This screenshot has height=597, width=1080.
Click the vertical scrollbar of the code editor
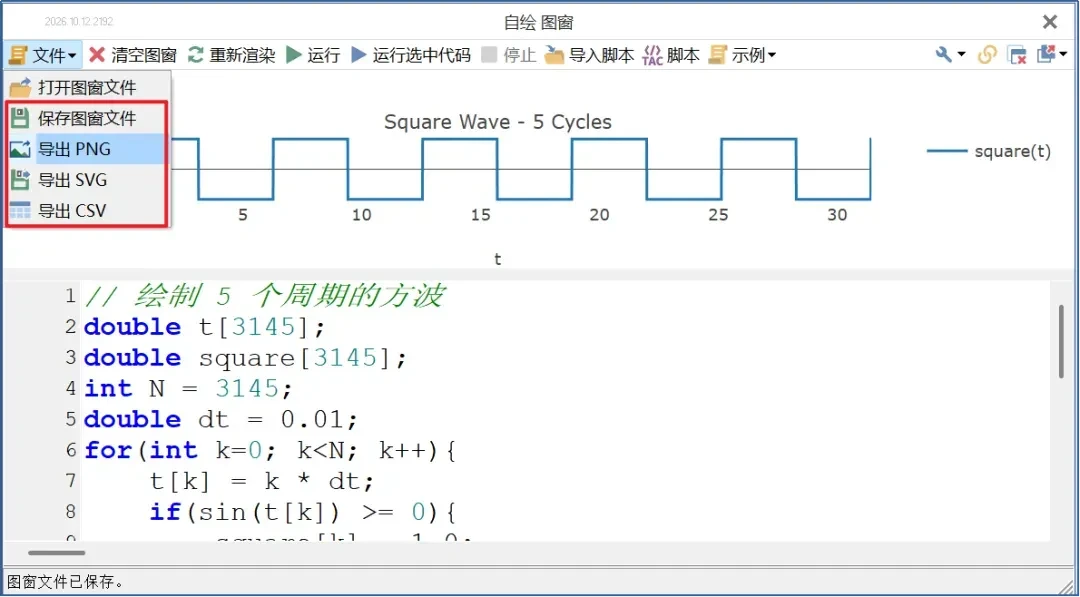pos(1062,341)
